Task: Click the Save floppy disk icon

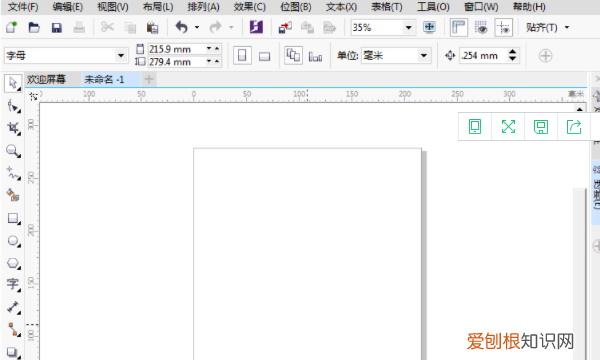Action: (x=57, y=28)
